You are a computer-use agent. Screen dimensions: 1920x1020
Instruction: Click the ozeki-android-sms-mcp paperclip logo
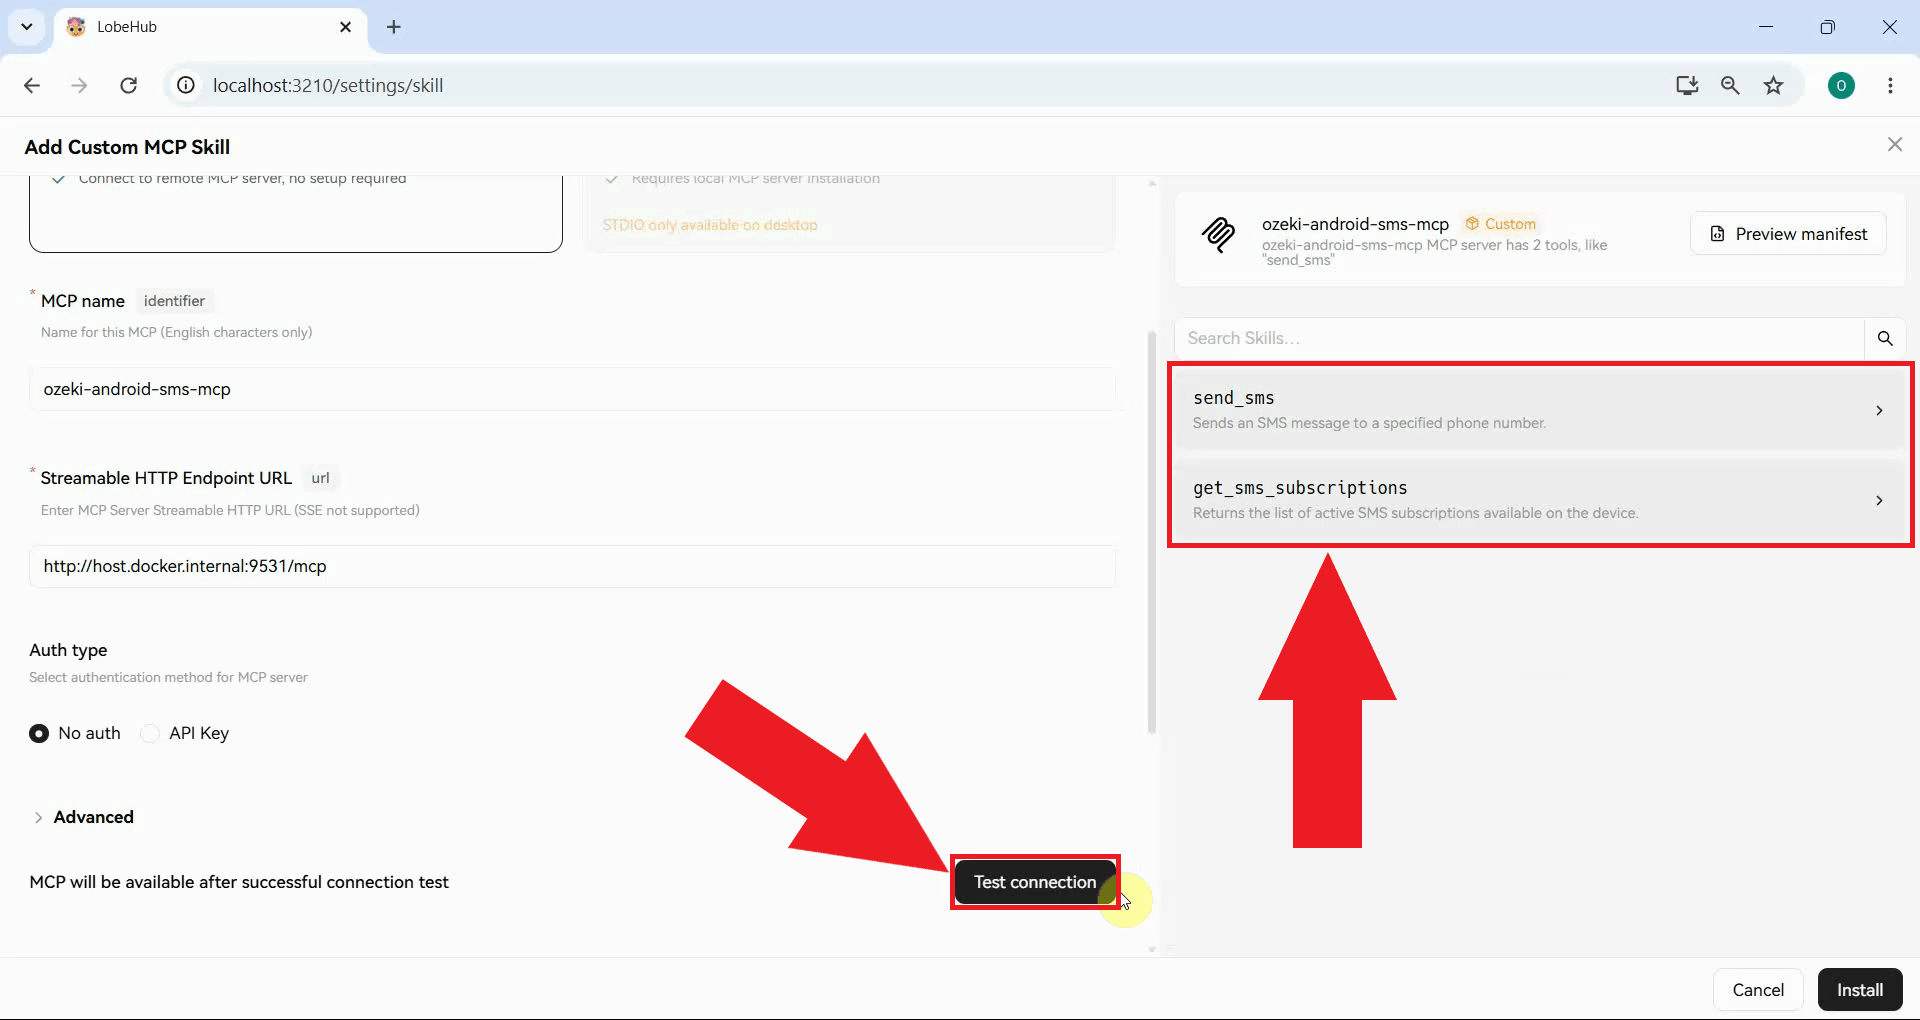coord(1218,234)
